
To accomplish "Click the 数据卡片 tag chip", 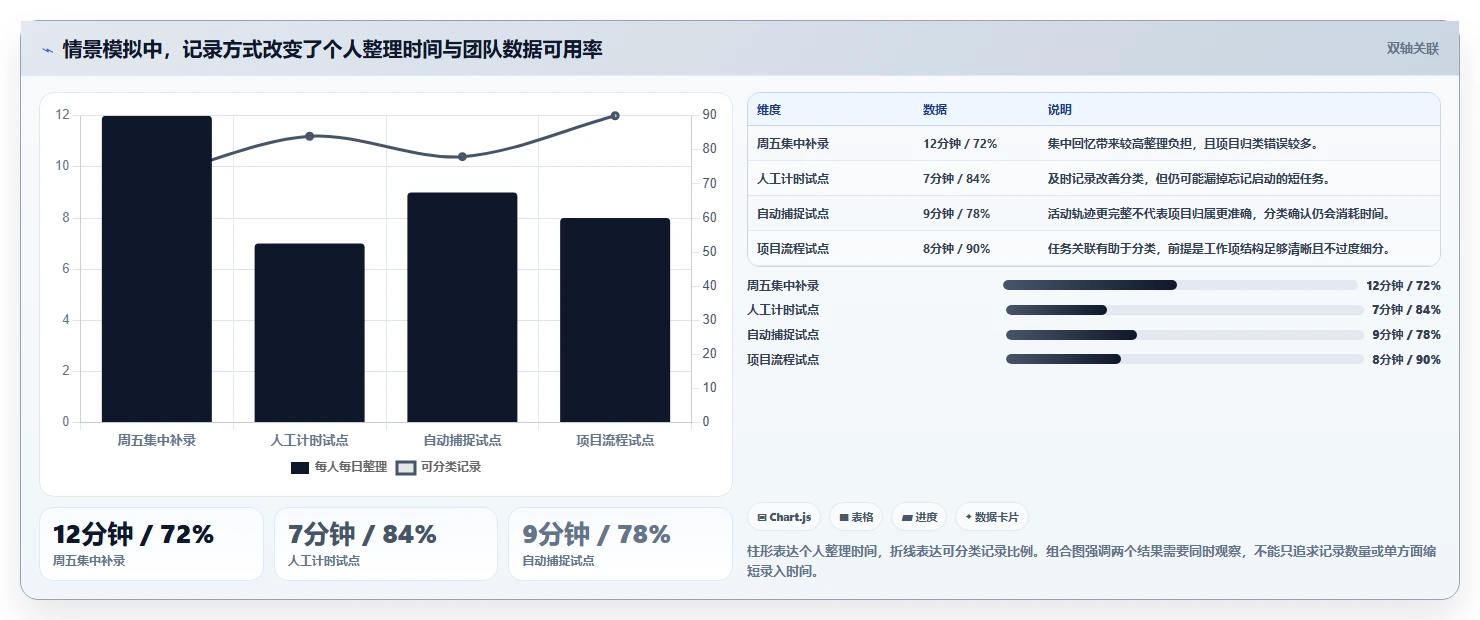I will click(x=992, y=517).
